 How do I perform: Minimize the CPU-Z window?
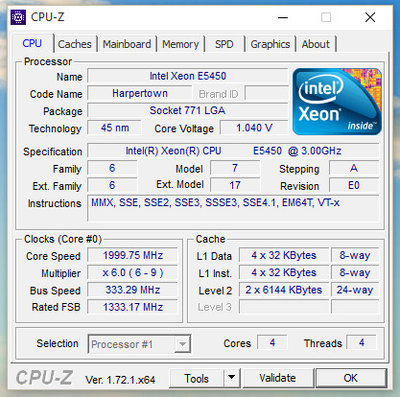click(x=283, y=17)
